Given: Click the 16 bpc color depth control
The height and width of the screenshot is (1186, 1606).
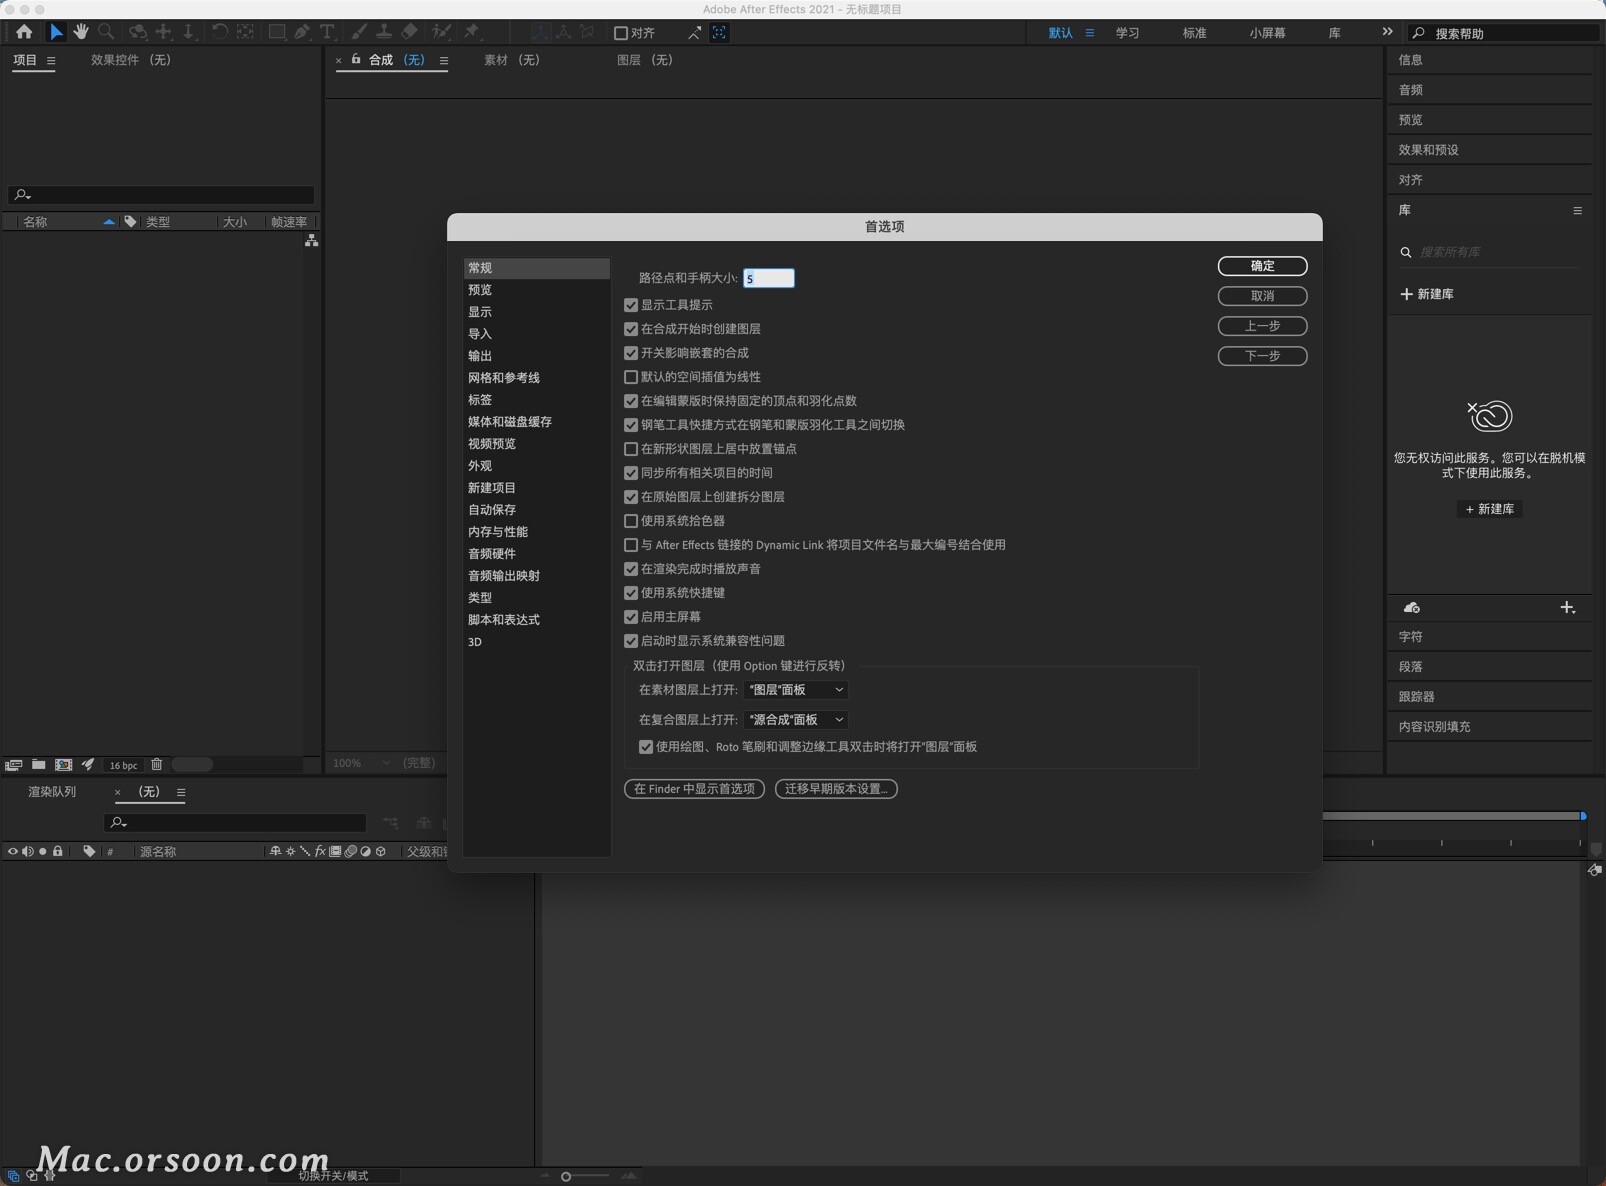Looking at the screenshot, I should (122, 764).
